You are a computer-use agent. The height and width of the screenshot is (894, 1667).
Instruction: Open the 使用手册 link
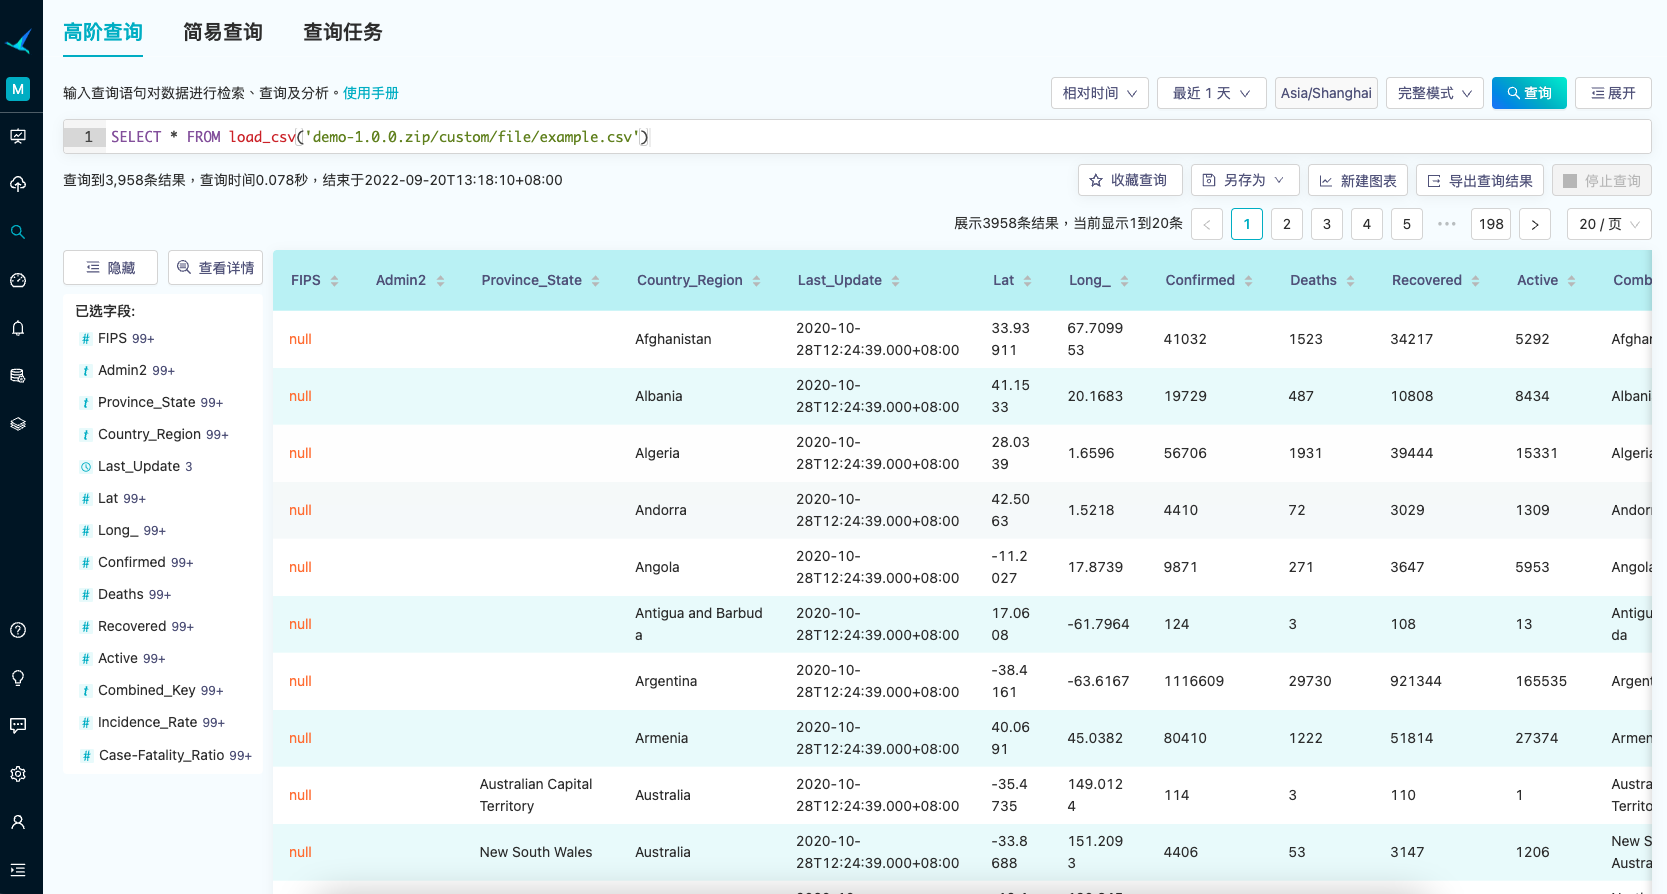(x=371, y=93)
